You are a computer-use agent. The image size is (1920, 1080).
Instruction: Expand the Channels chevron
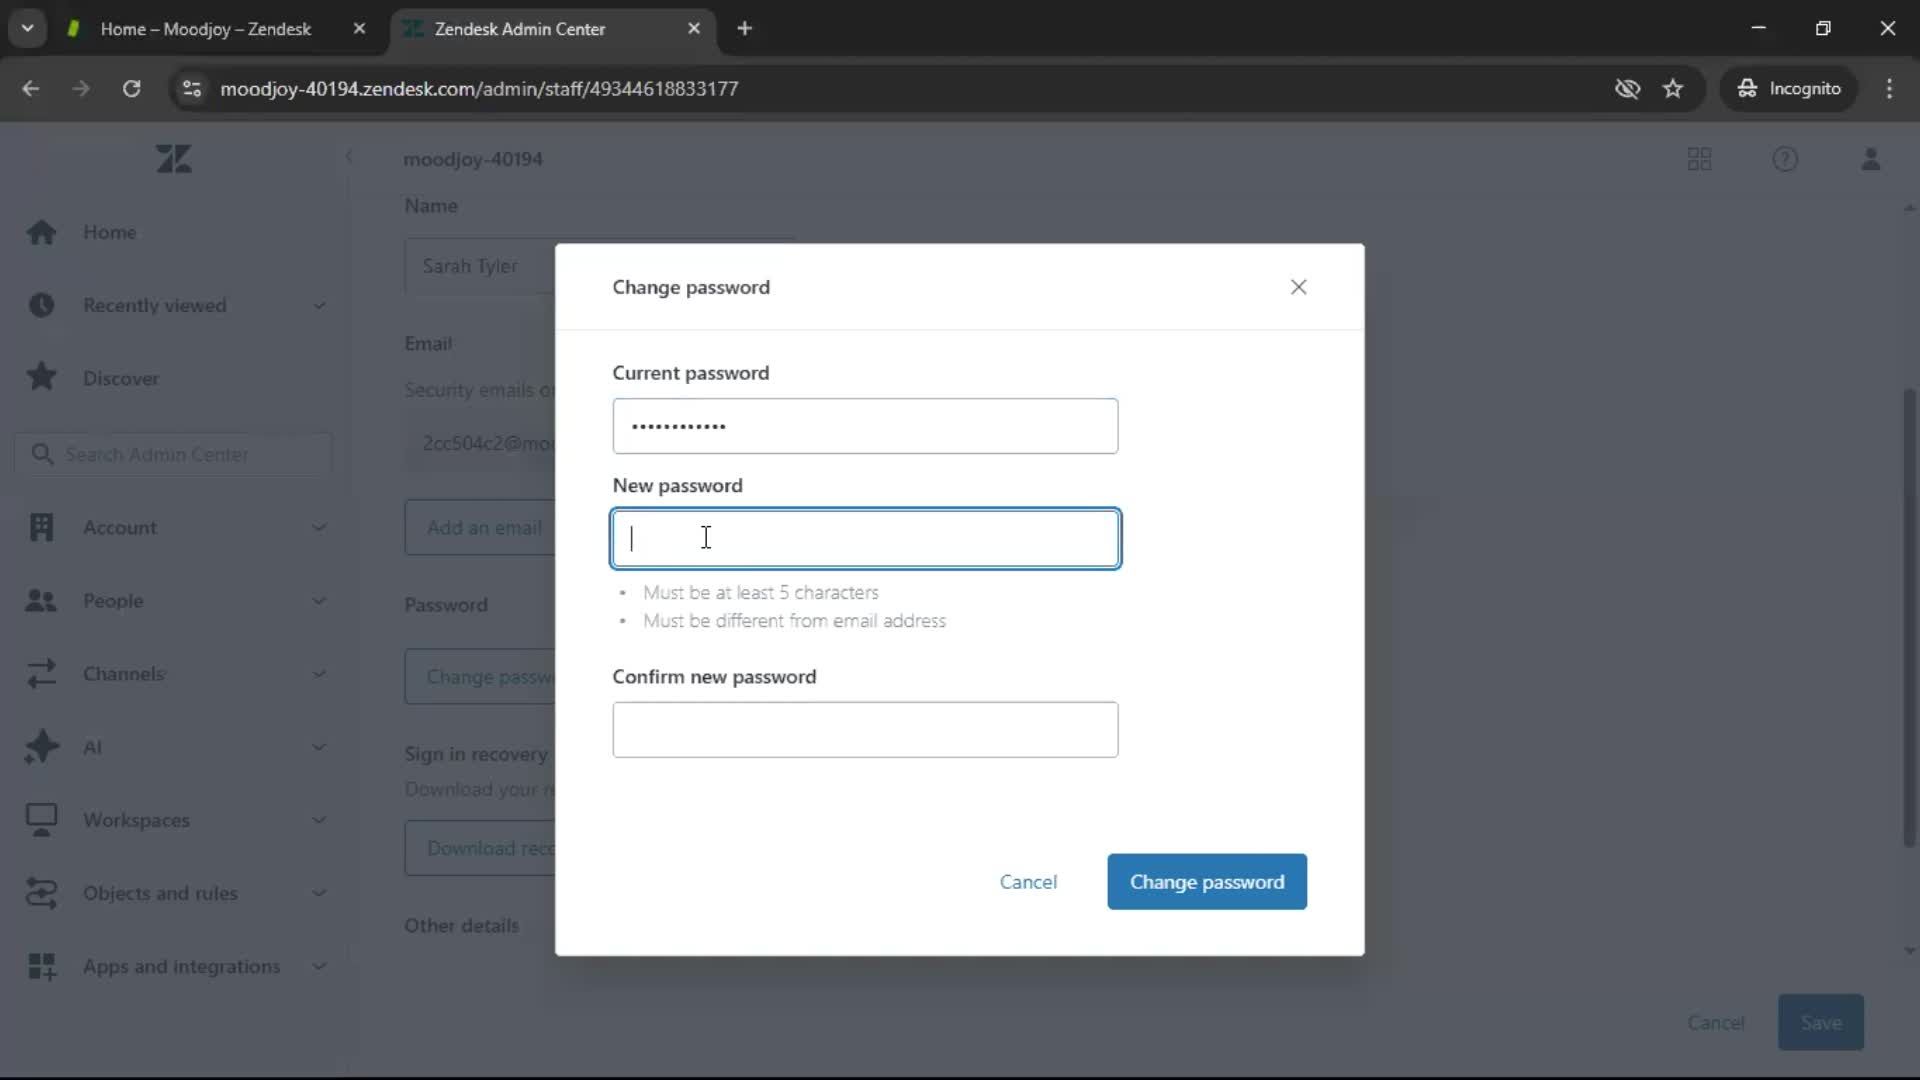click(x=319, y=674)
